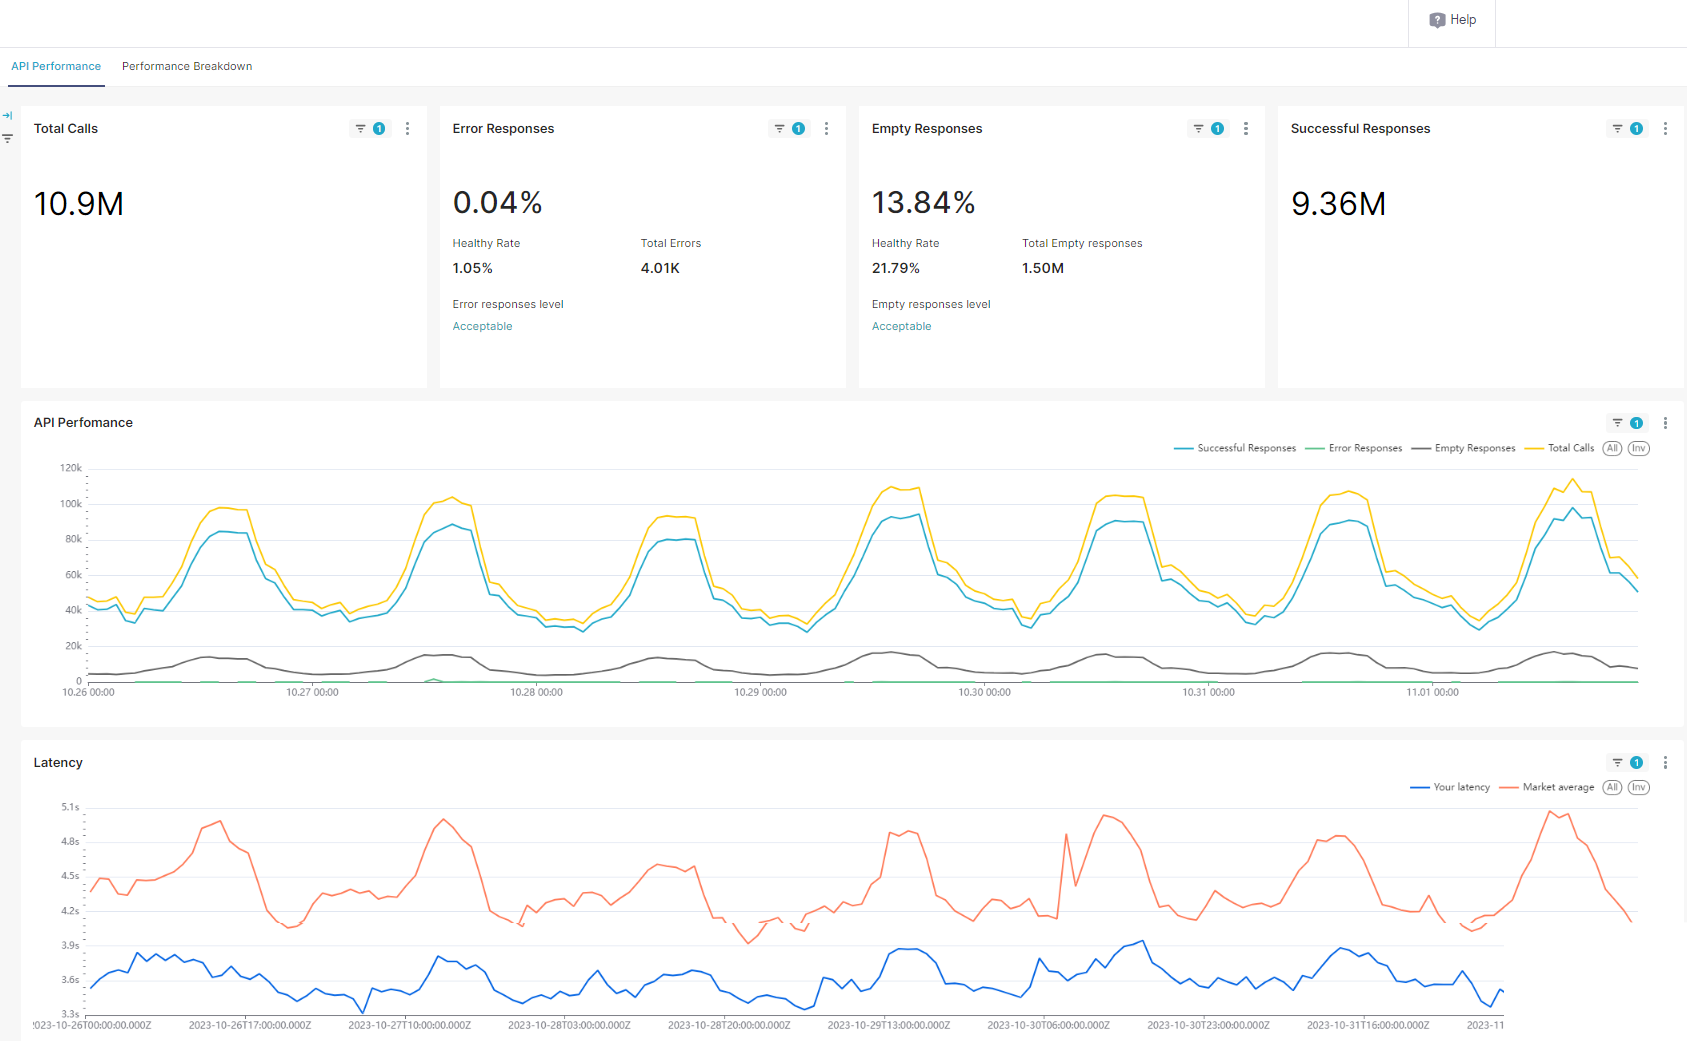1687x1041 pixels.
Task: Show all series in Latency legend
Action: coord(1612,787)
